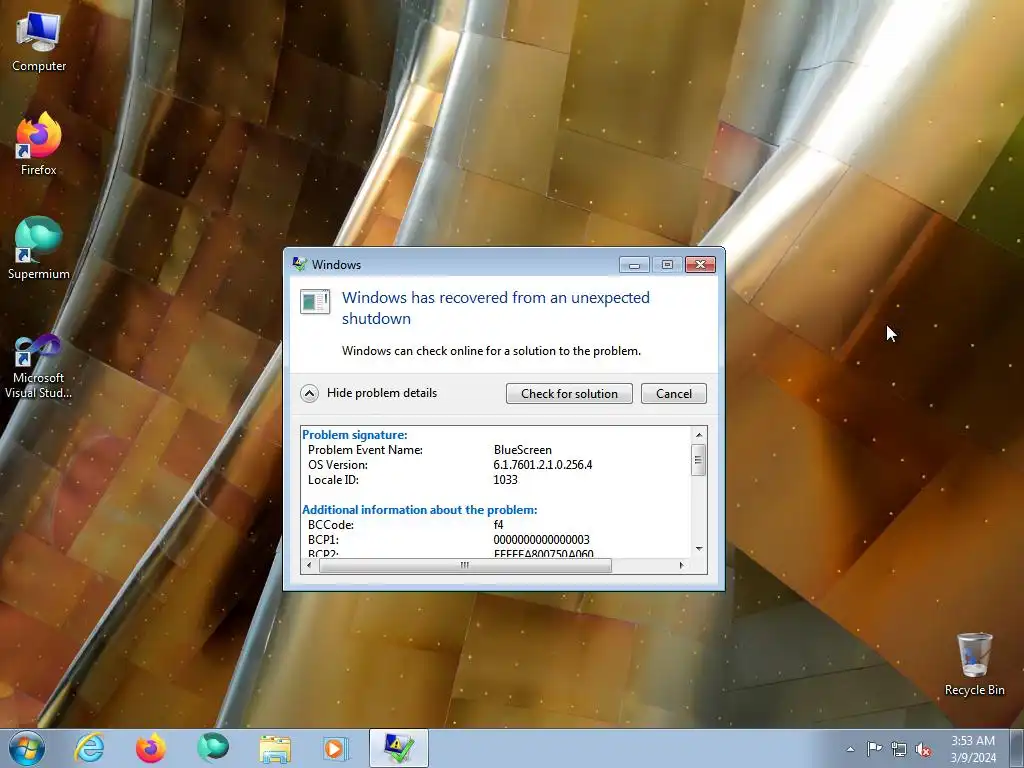1024x768 pixels.
Task: Click the 'BlueScreen' event name value
Action: coord(522,450)
